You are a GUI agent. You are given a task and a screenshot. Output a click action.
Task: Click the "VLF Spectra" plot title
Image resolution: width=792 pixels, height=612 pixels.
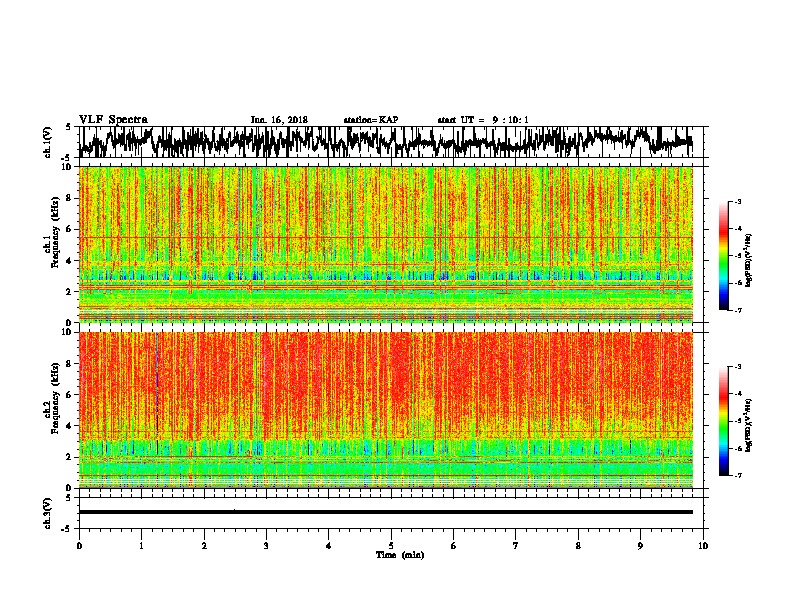[x=113, y=120]
